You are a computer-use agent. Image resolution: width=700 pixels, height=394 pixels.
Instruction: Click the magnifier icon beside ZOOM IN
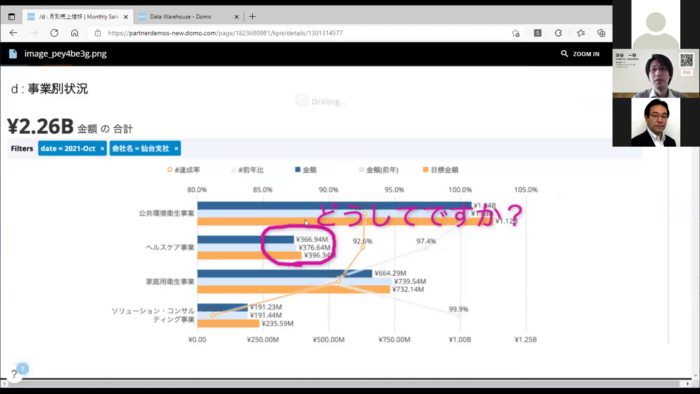pyautogui.click(x=564, y=54)
